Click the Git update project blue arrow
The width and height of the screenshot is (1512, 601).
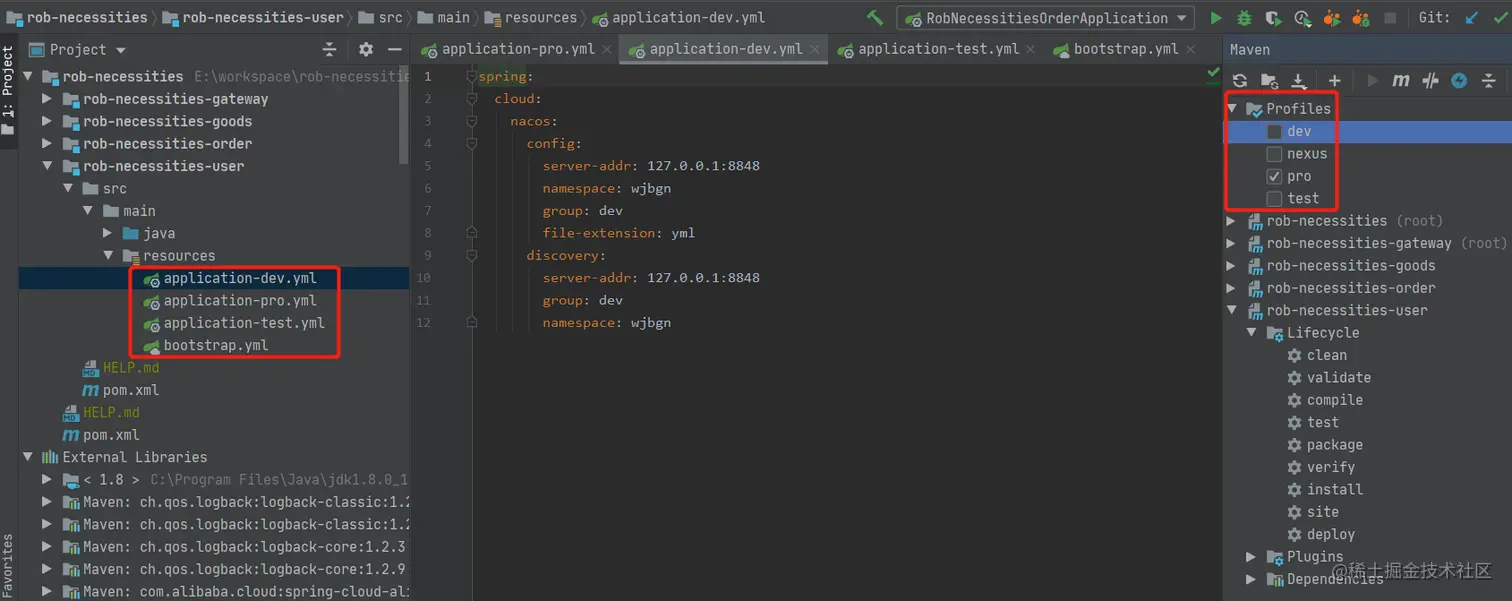1472,18
